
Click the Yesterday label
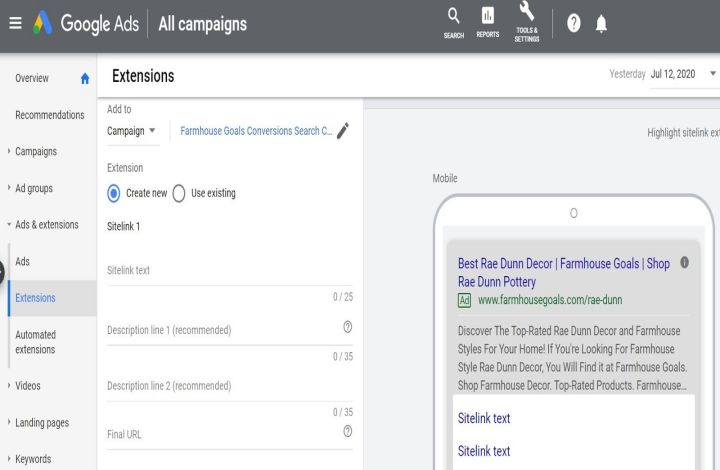pyautogui.click(x=627, y=74)
